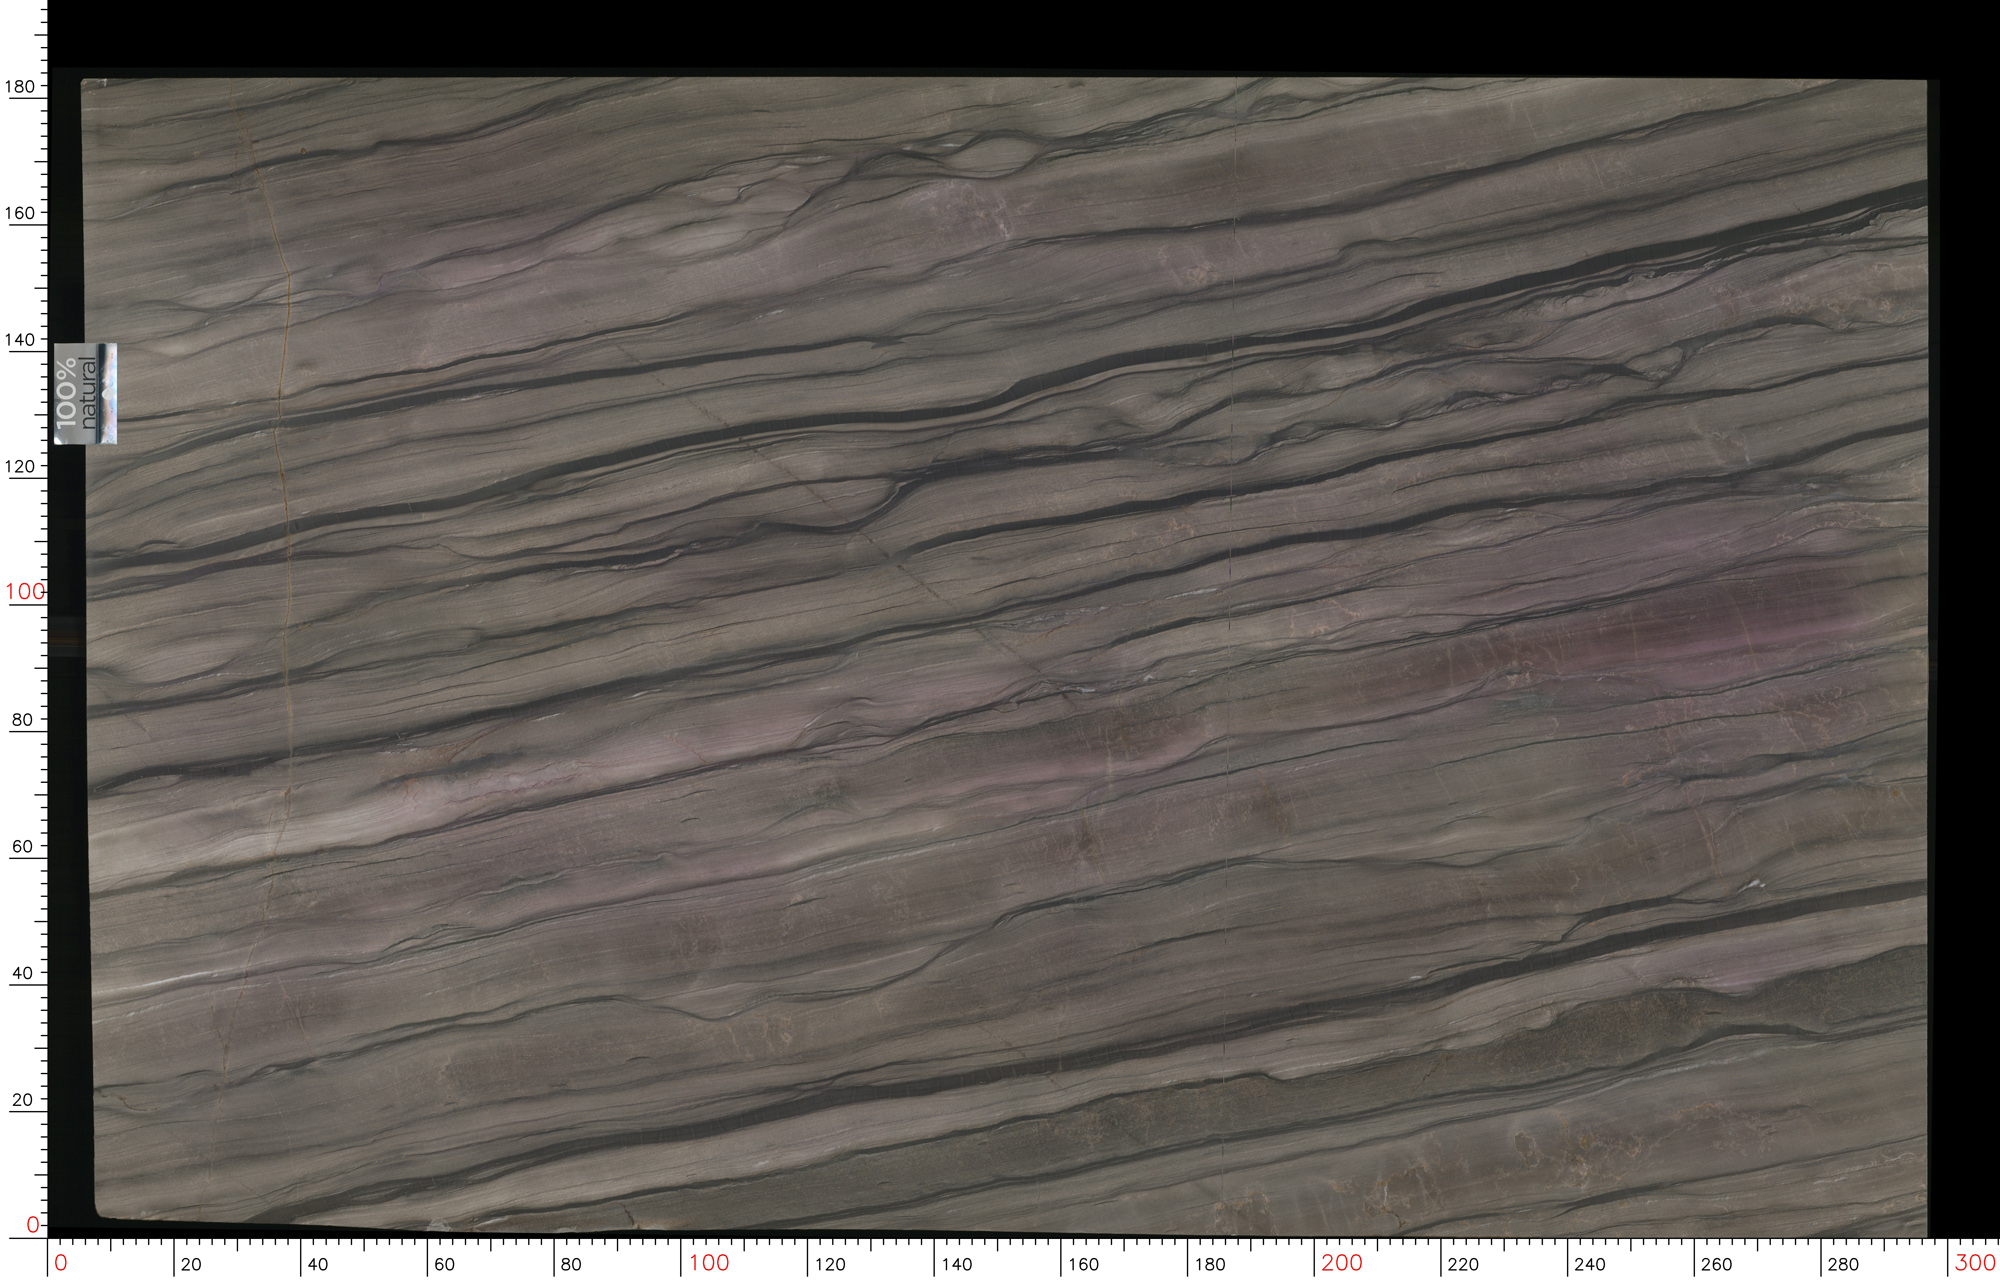Viewport: 2000px width, 1286px height.
Task: Click the 60 mark on vertical ruler
Action: pyautogui.click(x=22, y=846)
